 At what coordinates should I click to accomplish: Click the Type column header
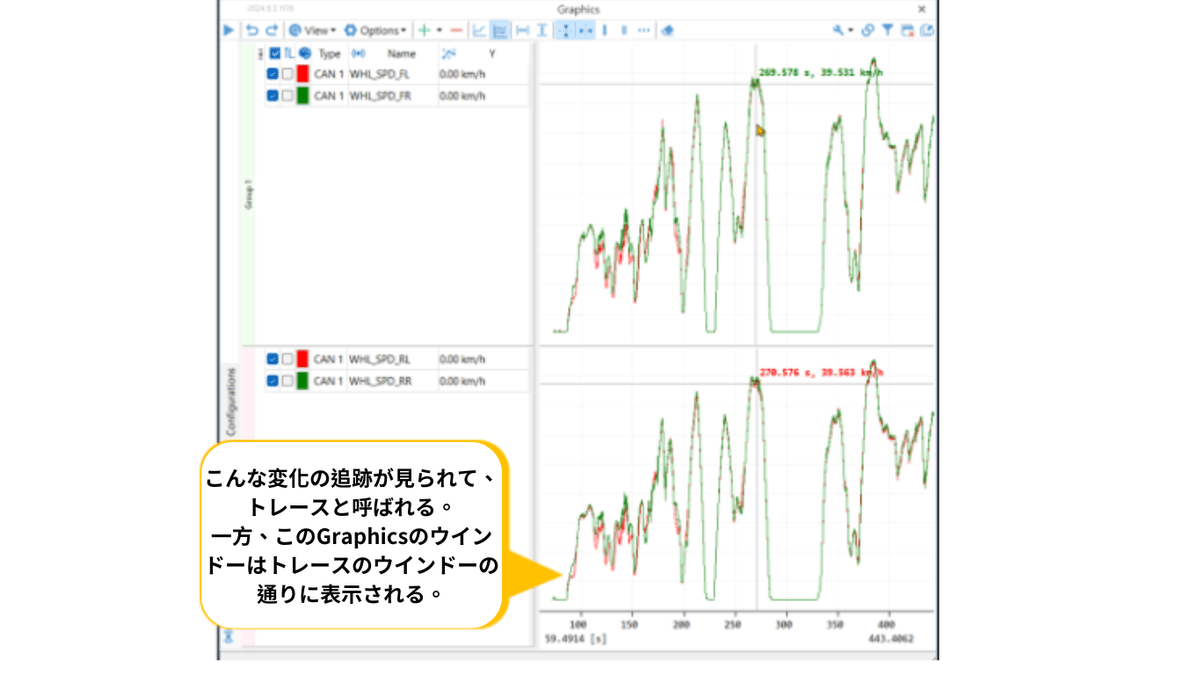pos(329,54)
